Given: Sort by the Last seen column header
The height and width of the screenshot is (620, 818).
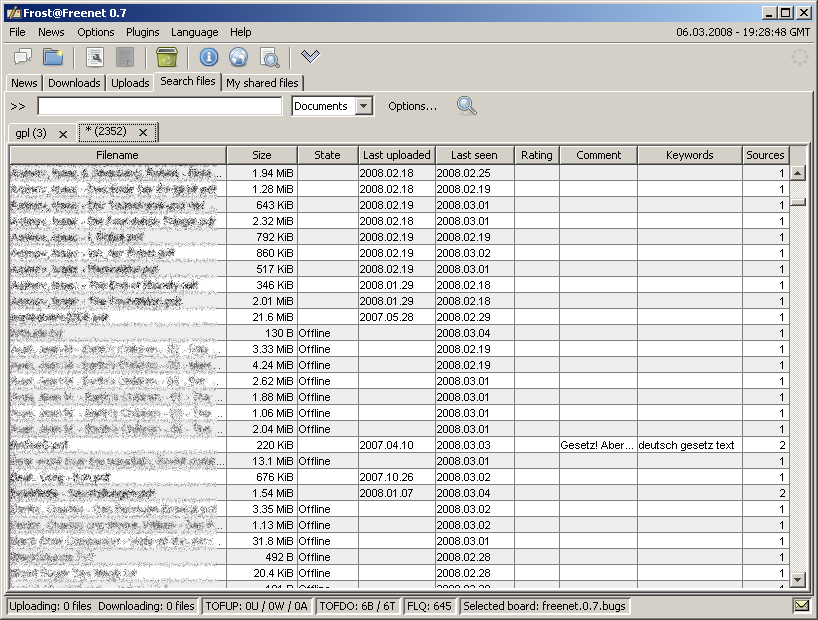Looking at the screenshot, I should tap(474, 155).
